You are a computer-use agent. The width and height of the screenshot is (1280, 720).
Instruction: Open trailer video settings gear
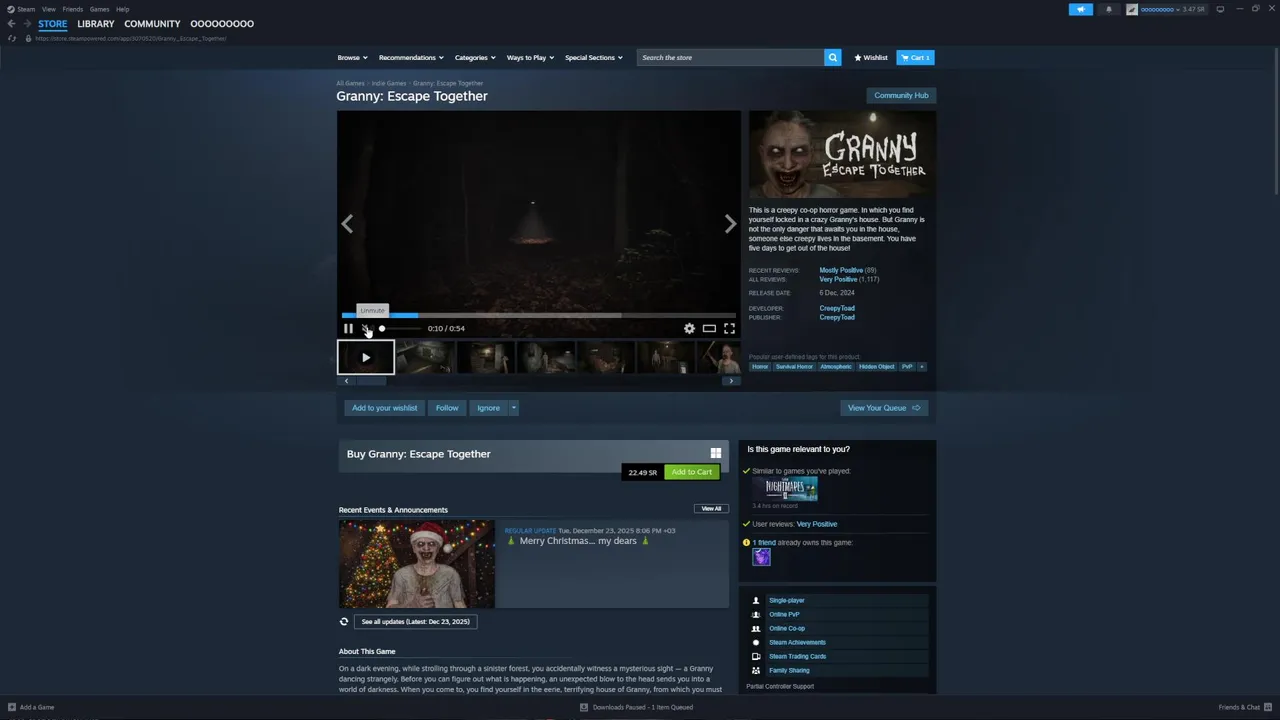689,328
